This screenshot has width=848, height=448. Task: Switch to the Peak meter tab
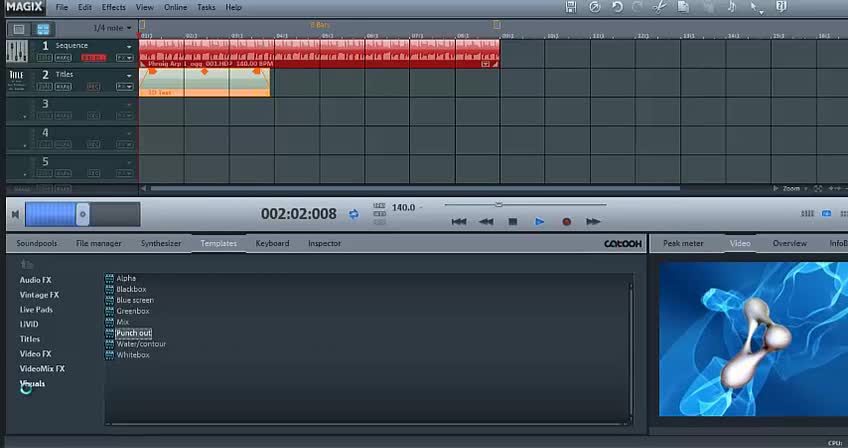683,243
